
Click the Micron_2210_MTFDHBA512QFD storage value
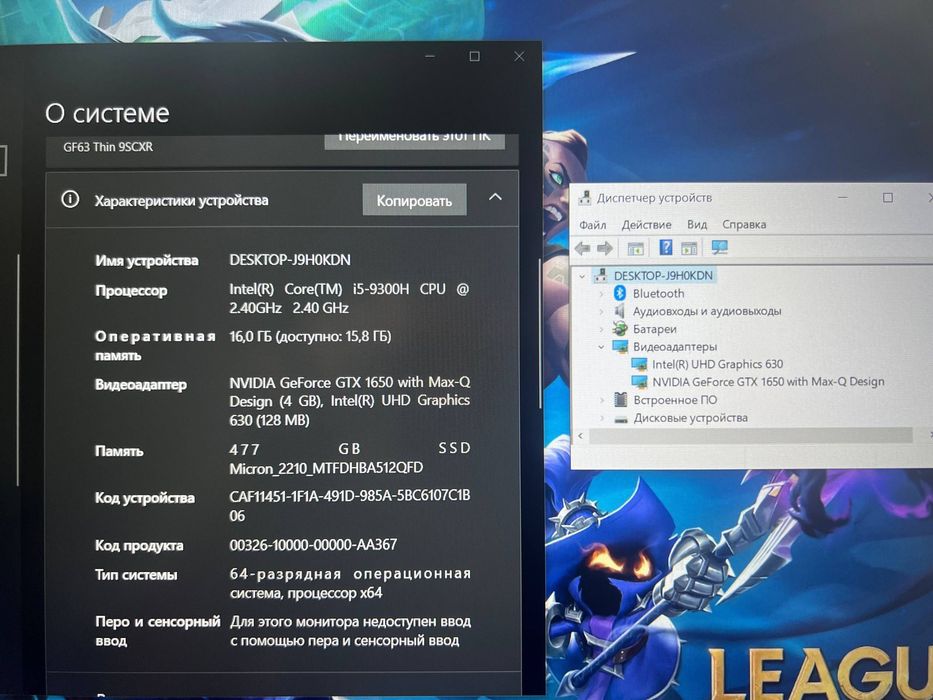point(326,468)
